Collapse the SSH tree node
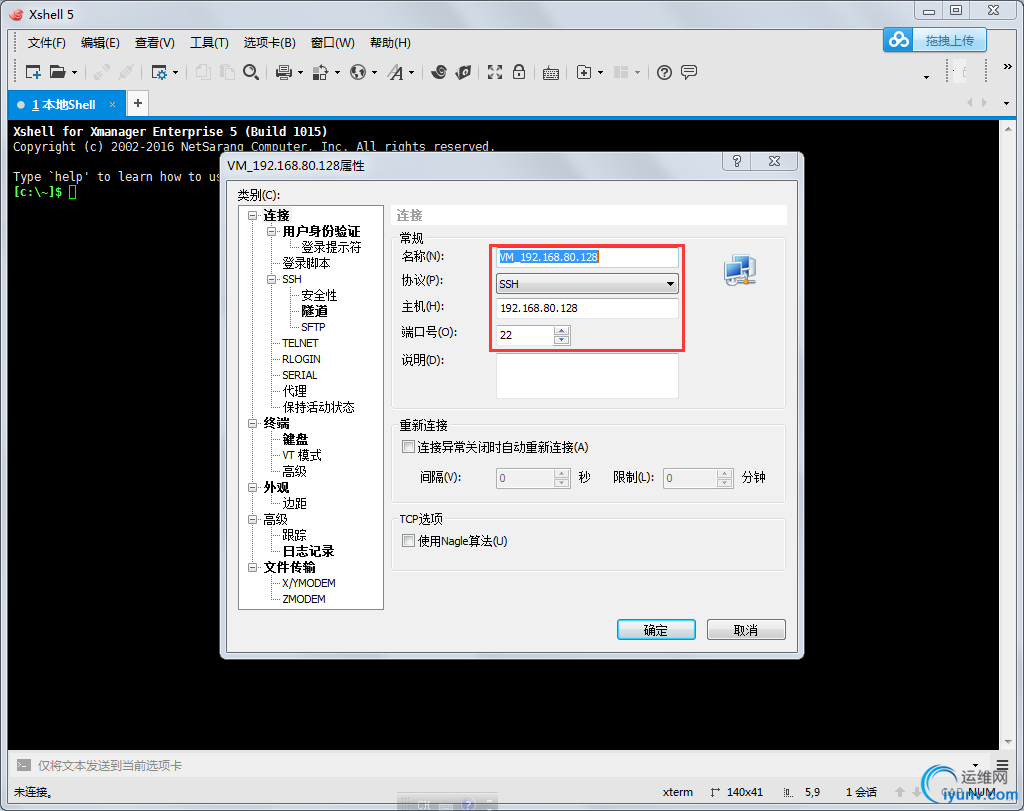The height and width of the screenshot is (811, 1024). click(x=271, y=279)
